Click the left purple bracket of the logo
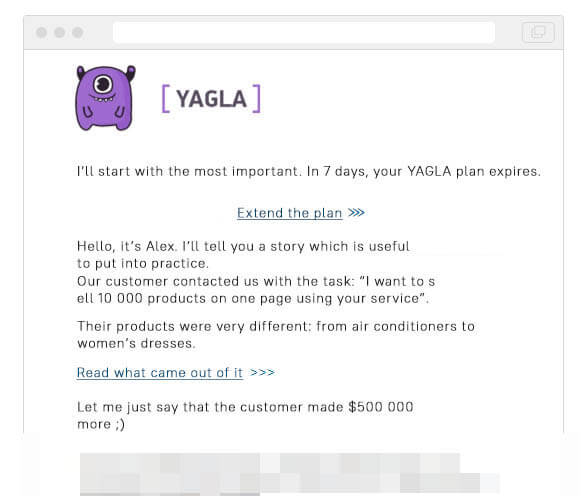Image resolution: width=586 pixels, height=496 pixels. click(x=166, y=99)
